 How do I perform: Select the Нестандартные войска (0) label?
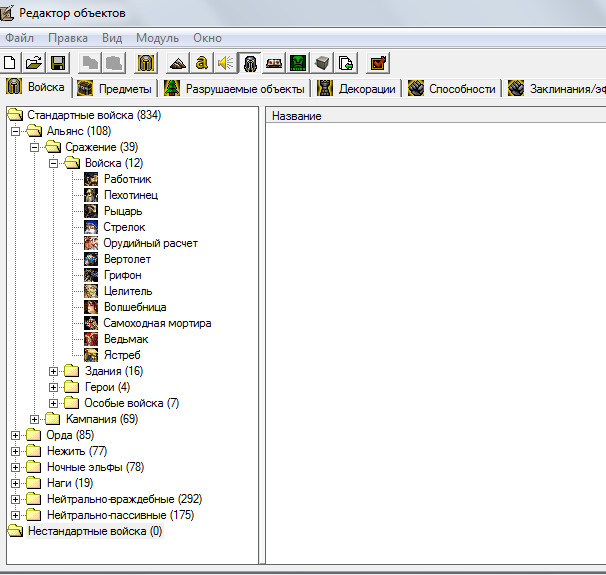pos(95,531)
